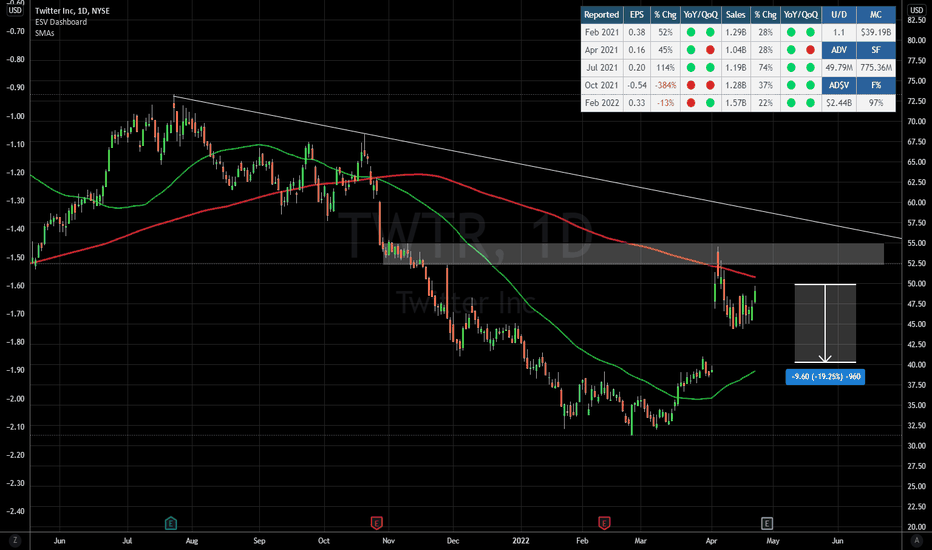Click the 49.79M ADV value
The height and width of the screenshot is (550, 932).
pos(839,68)
